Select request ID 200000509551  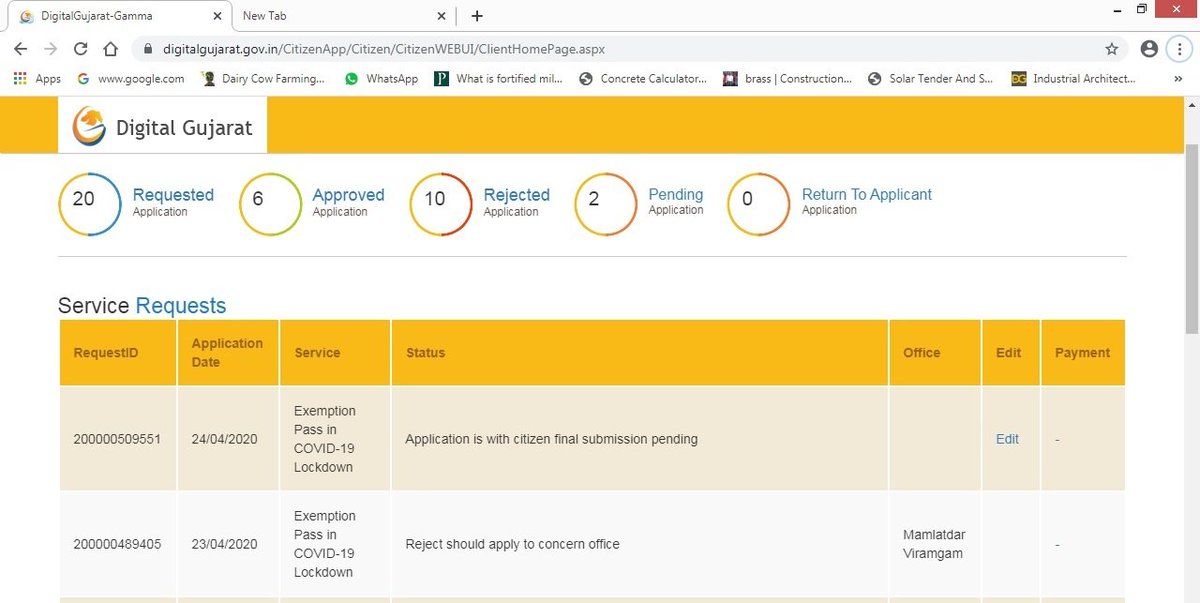pyautogui.click(x=117, y=439)
